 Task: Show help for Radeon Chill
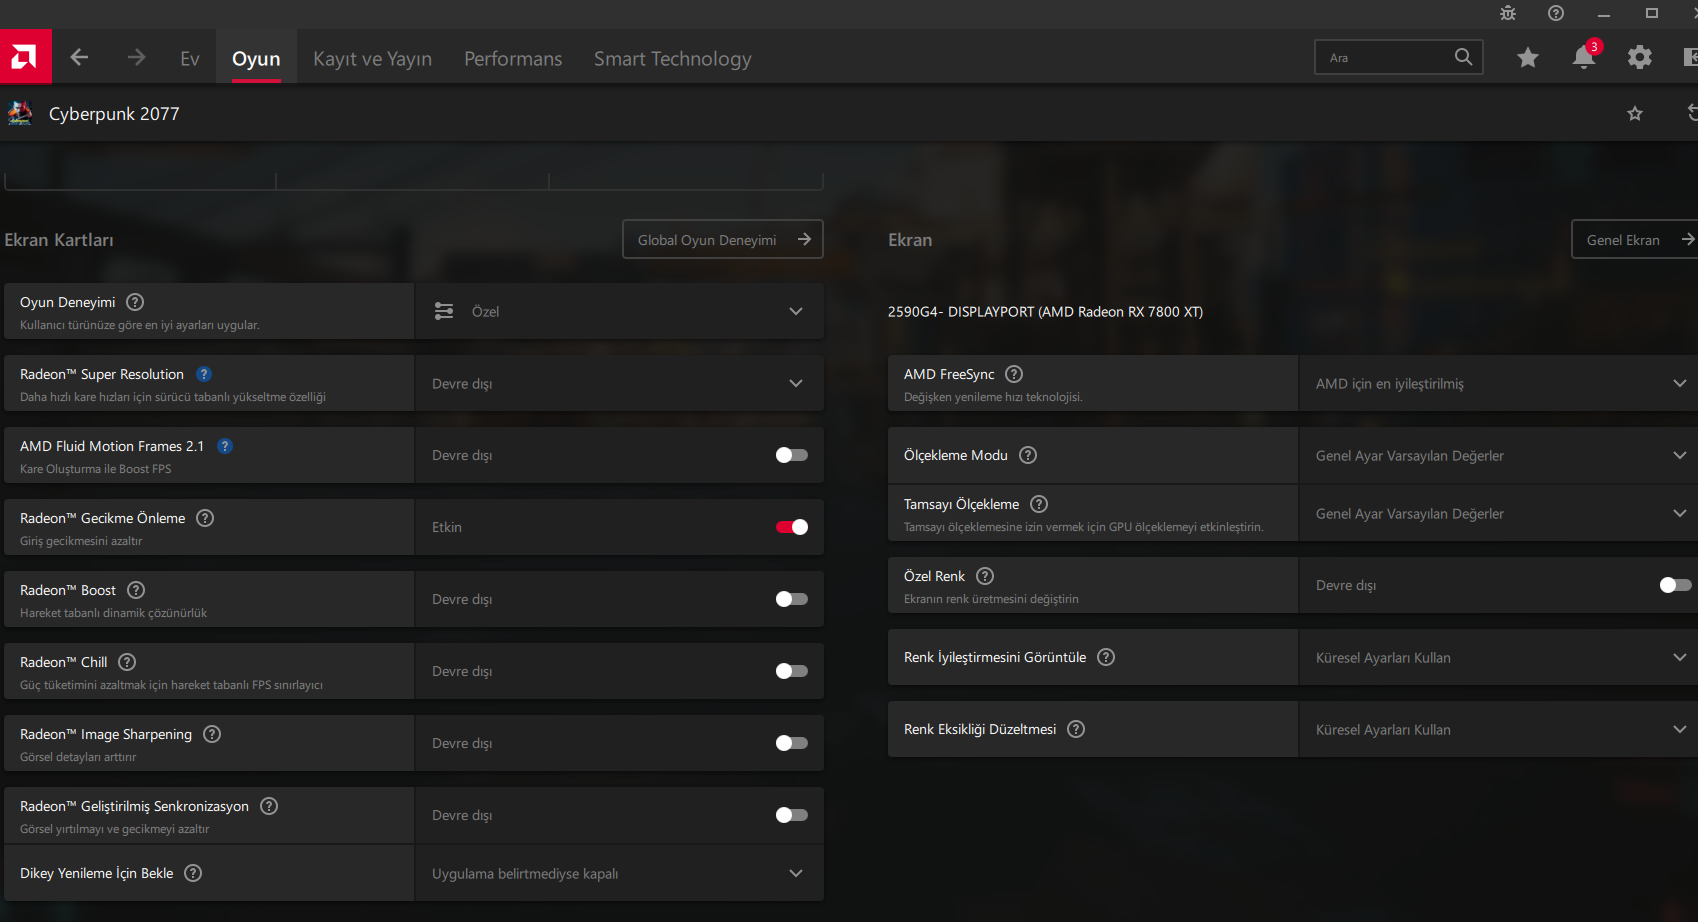tap(127, 662)
